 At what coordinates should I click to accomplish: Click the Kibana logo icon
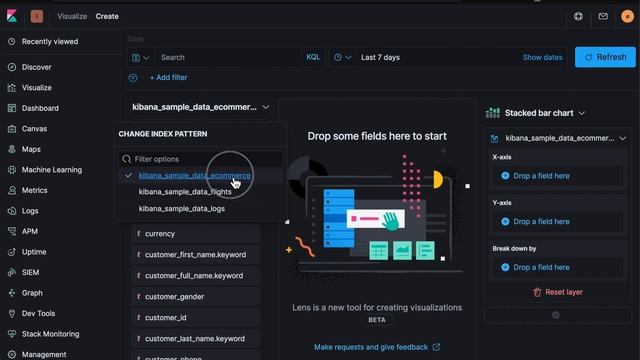pyautogui.click(x=12, y=16)
